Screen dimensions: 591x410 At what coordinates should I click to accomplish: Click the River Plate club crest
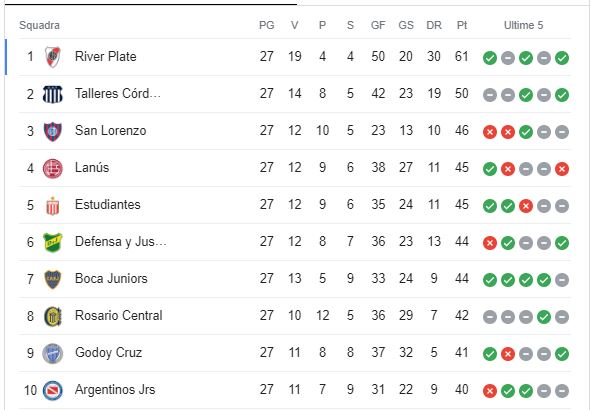52,57
